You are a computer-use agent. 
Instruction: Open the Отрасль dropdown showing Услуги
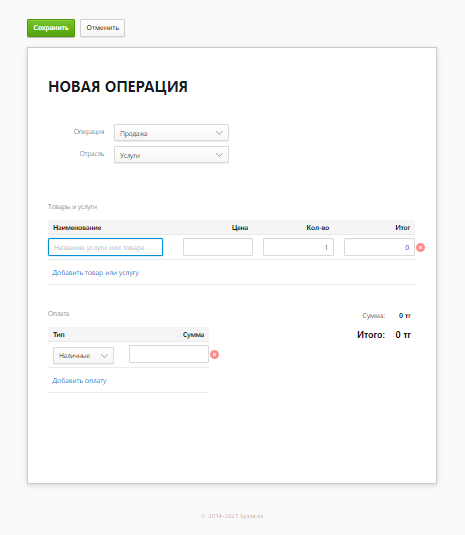tap(171, 155)
